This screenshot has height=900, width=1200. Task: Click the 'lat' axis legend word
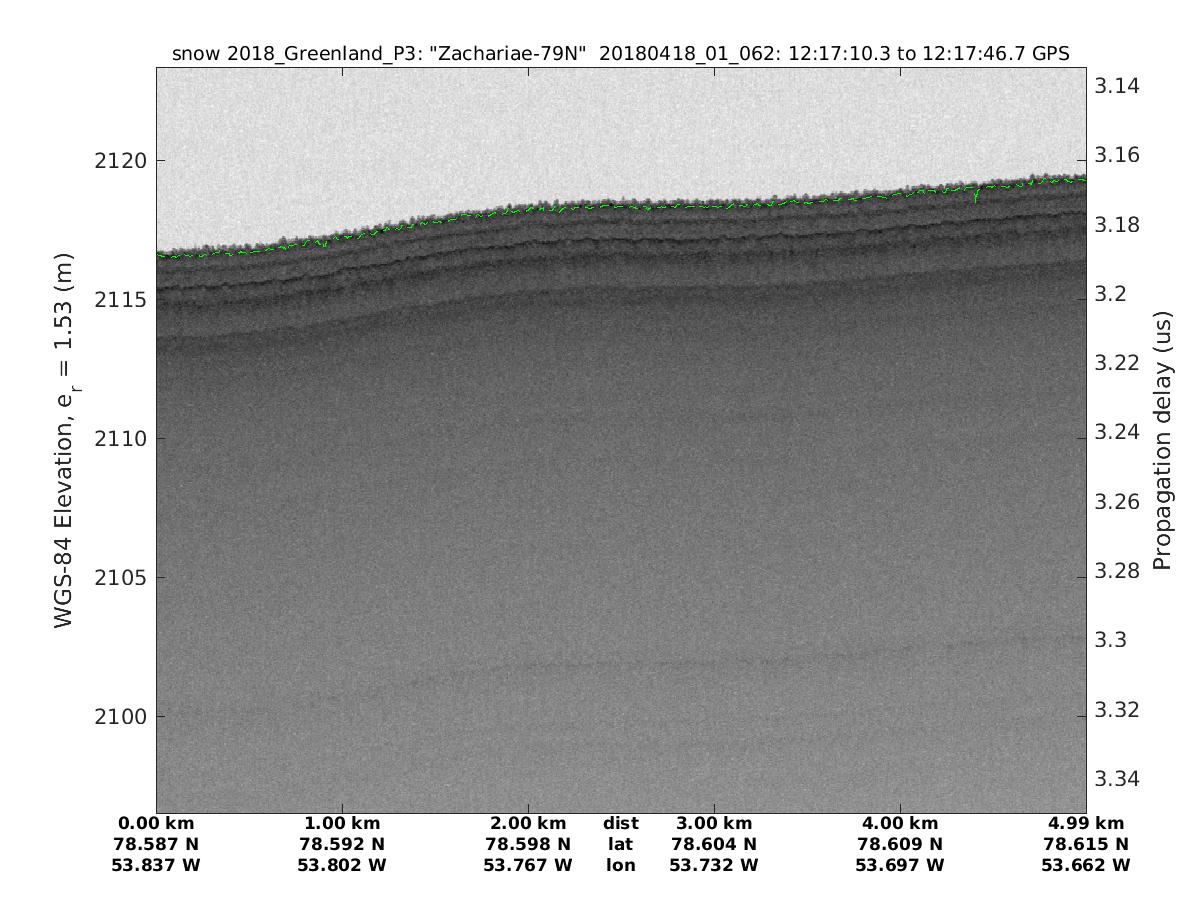click(621, 845)
